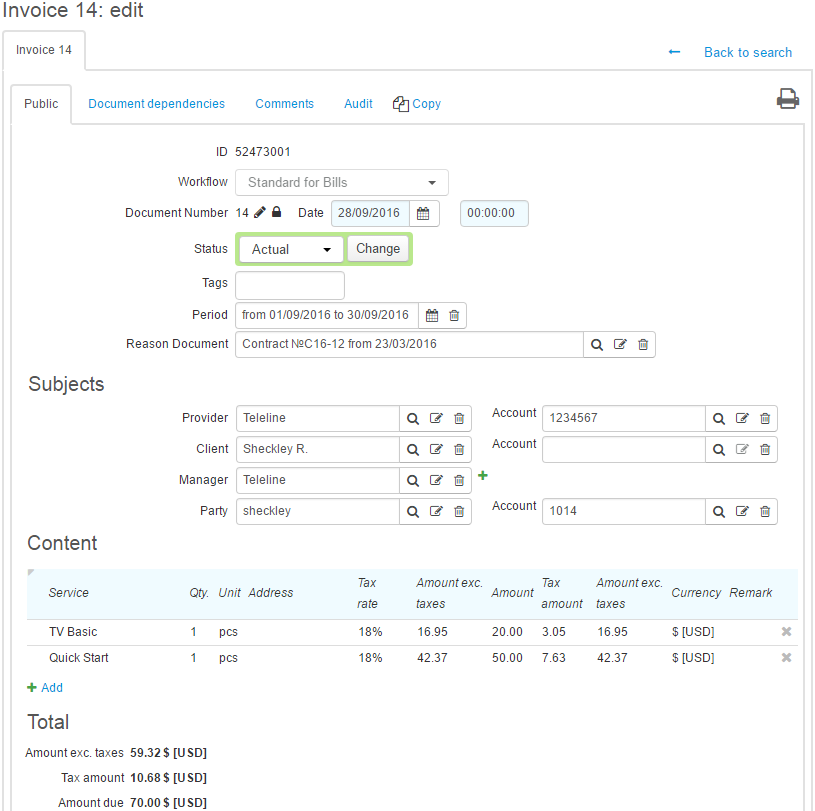This screenshot has width=815, height=811.
Task: Edit account 1234567
Action: point(742,418)
